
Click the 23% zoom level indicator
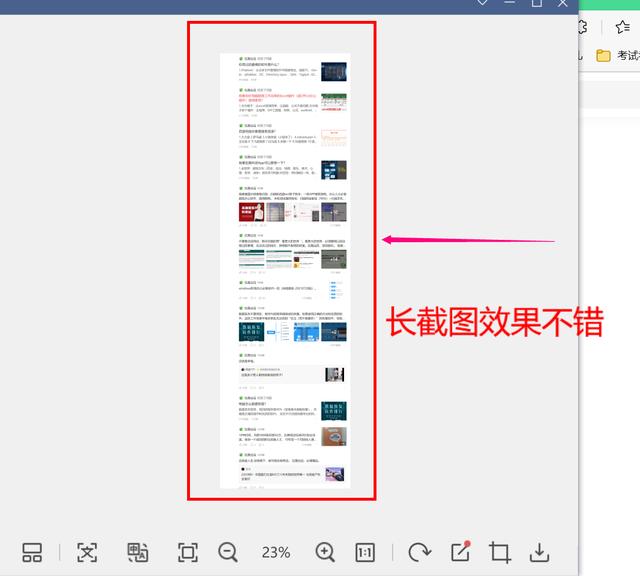click(276, 552)
